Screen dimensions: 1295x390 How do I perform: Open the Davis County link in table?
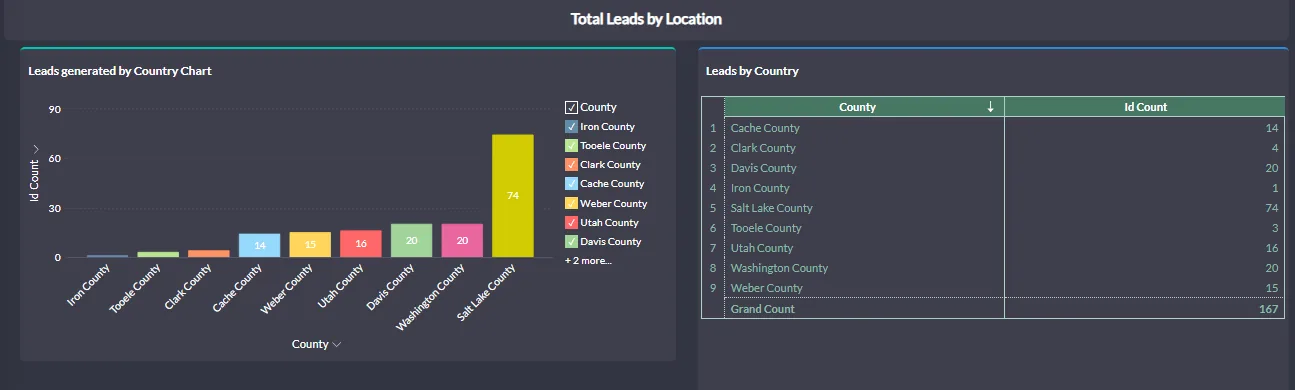[763, 168]
